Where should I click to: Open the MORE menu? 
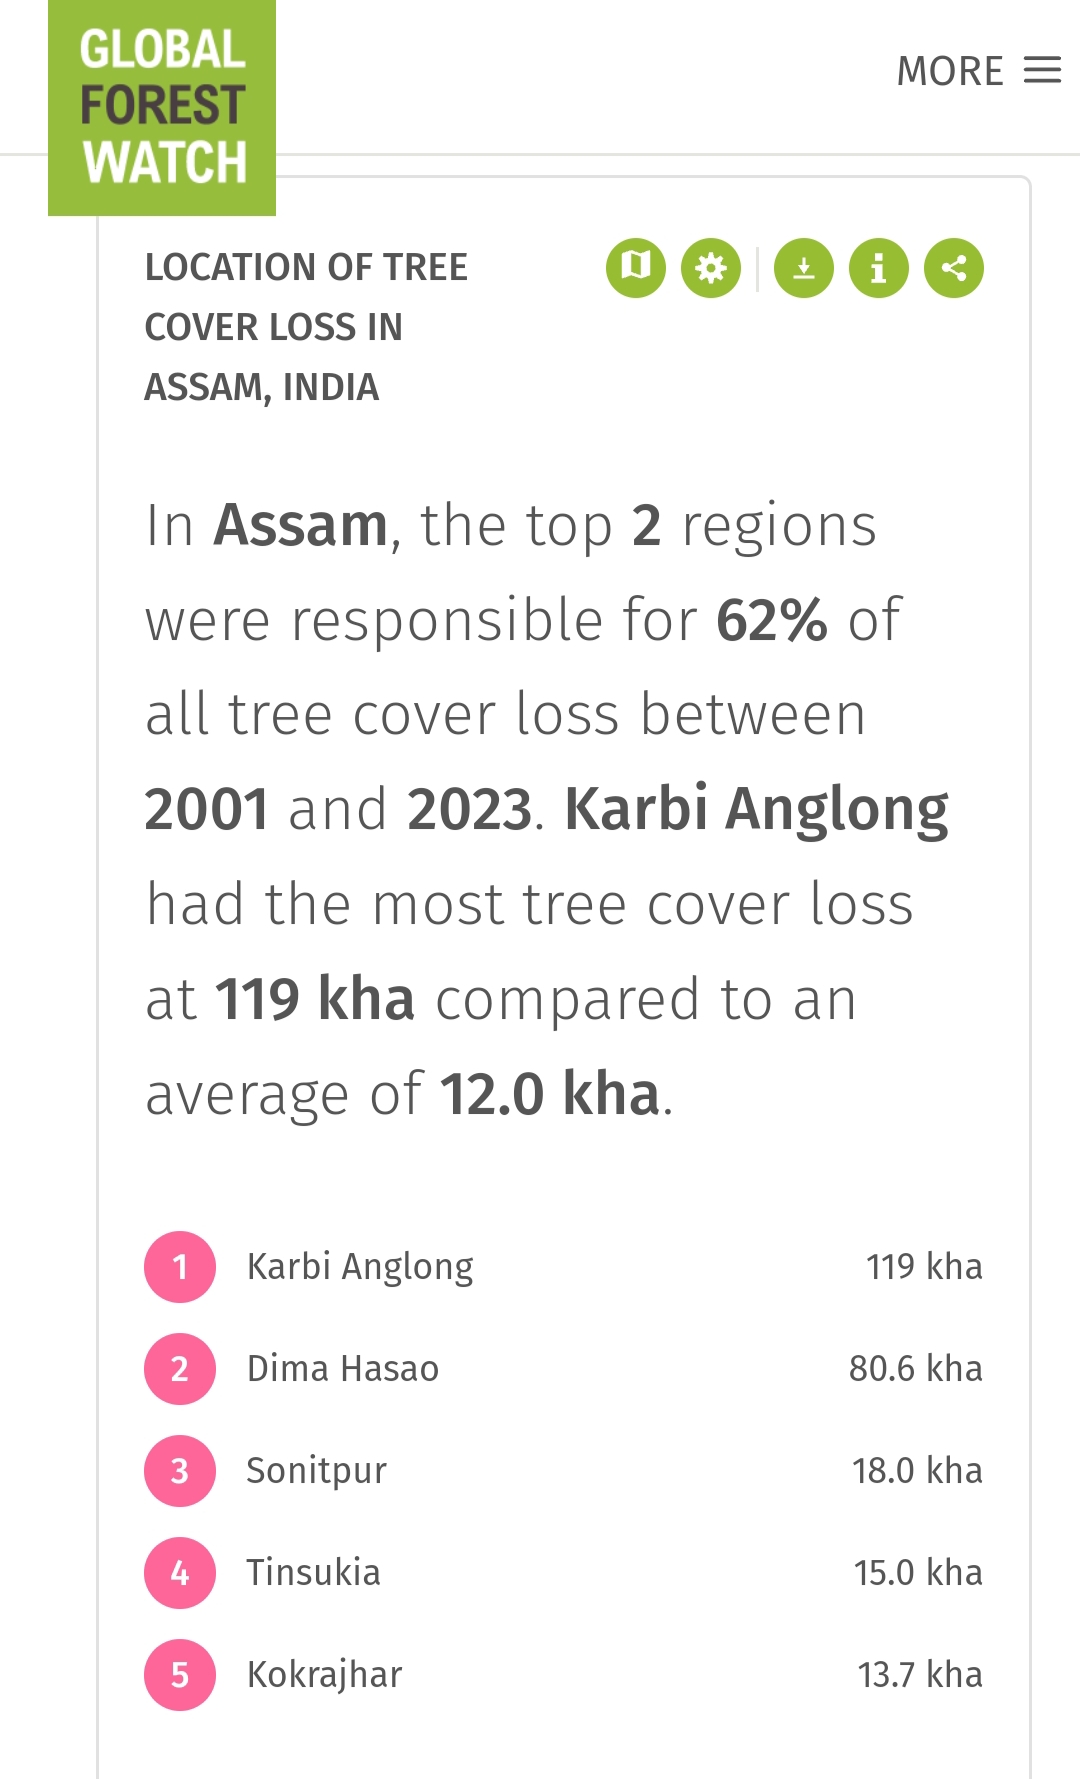[x=951, y=69]
